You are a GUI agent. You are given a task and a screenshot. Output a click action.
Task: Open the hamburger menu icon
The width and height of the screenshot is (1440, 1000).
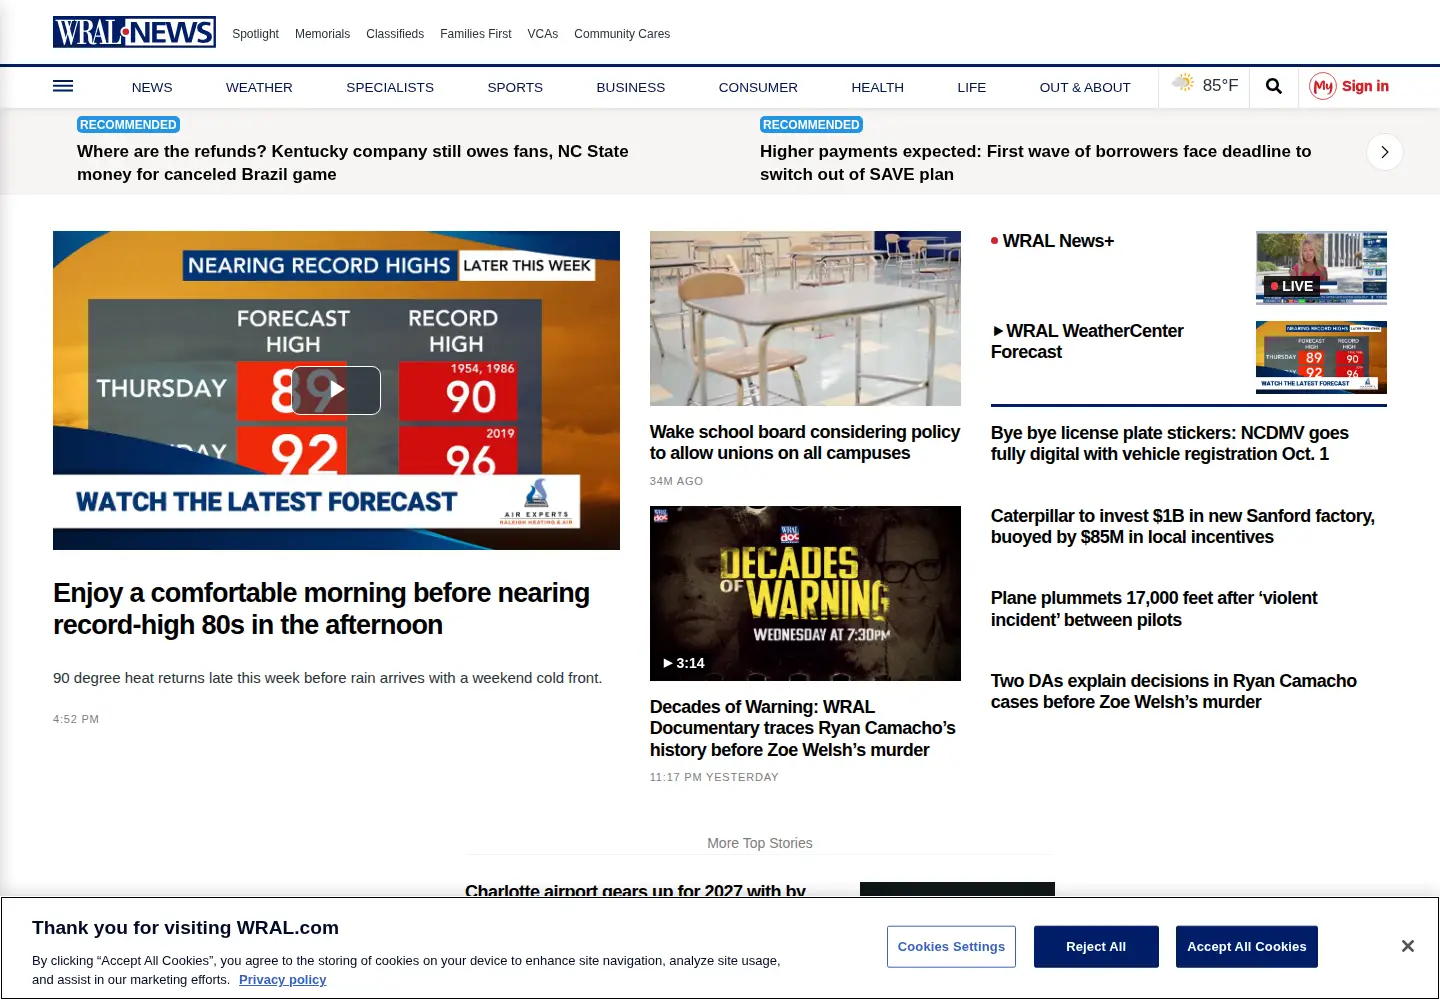(63, 86)
